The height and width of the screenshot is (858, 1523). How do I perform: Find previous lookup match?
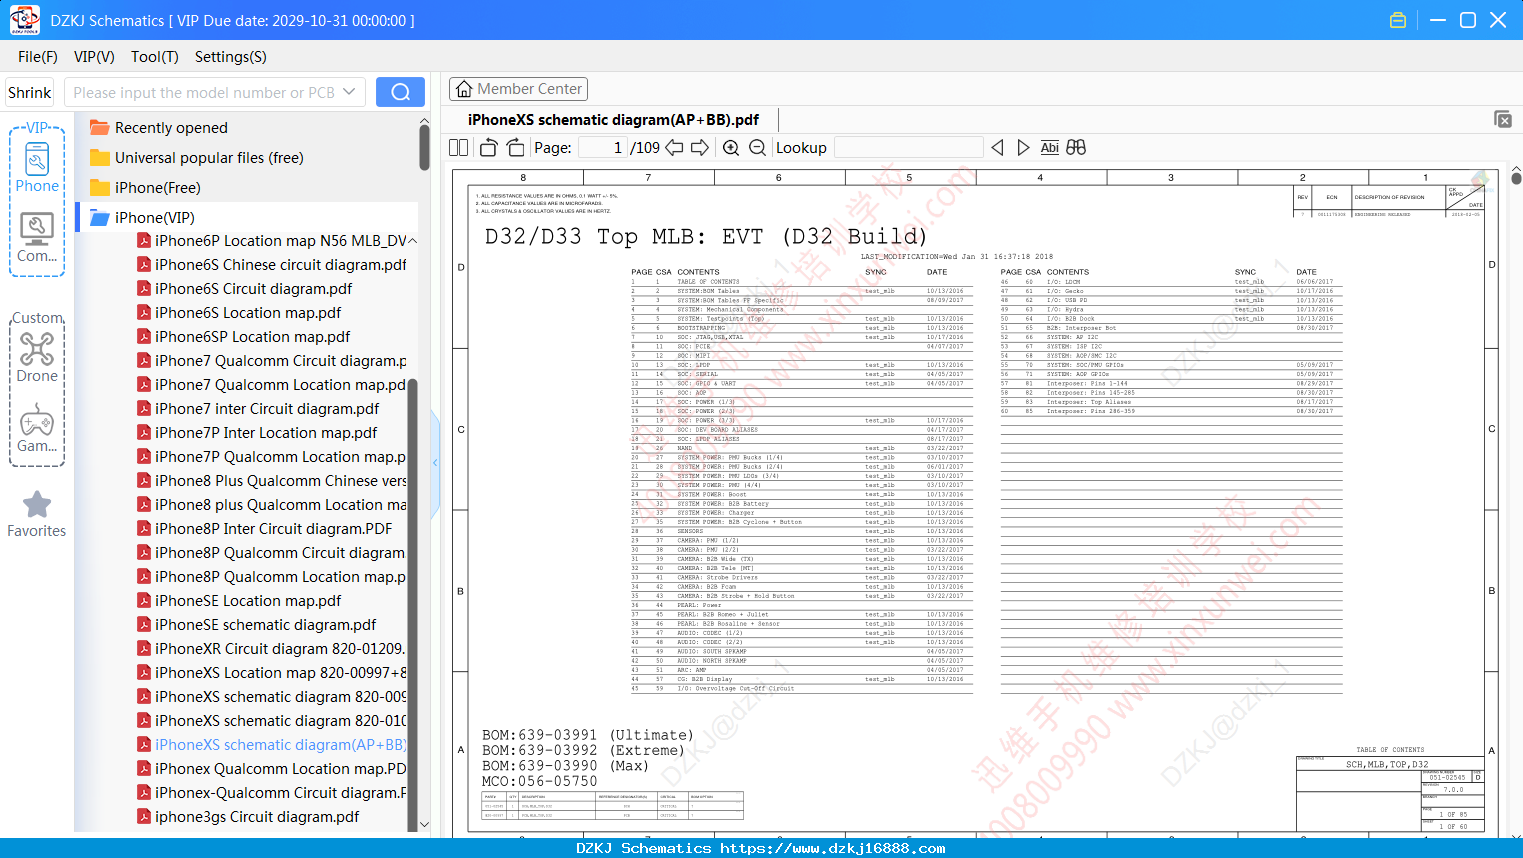997,148
